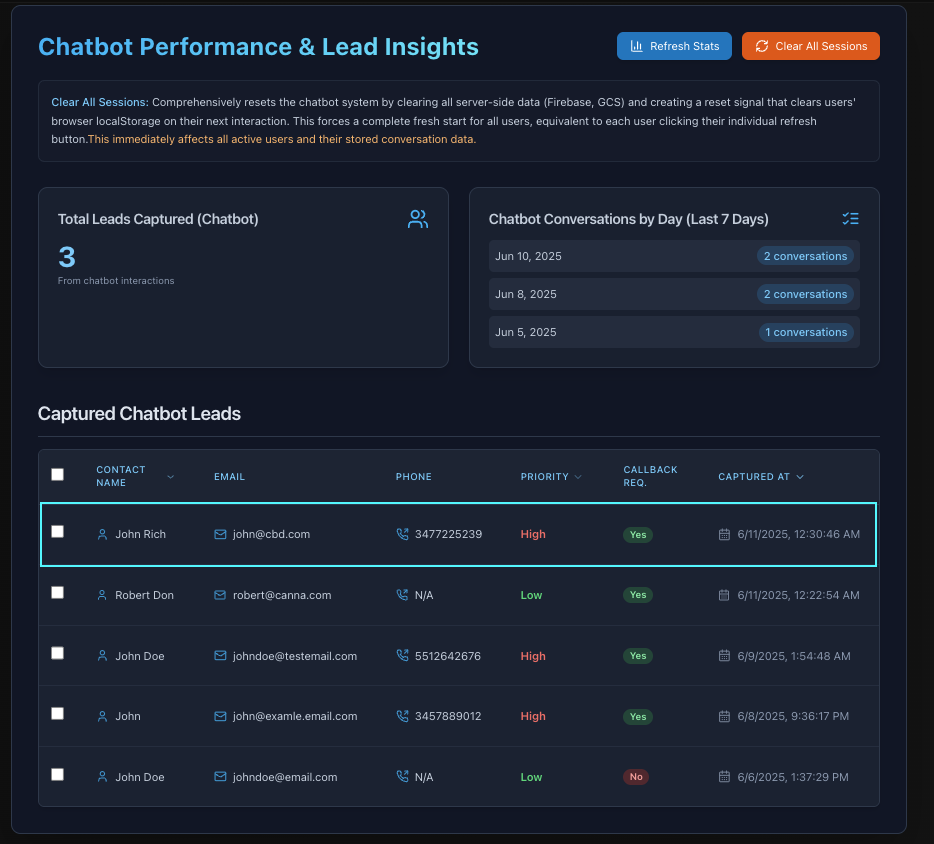Check the select-all checkbox in table header

click(x=57, y=473)
